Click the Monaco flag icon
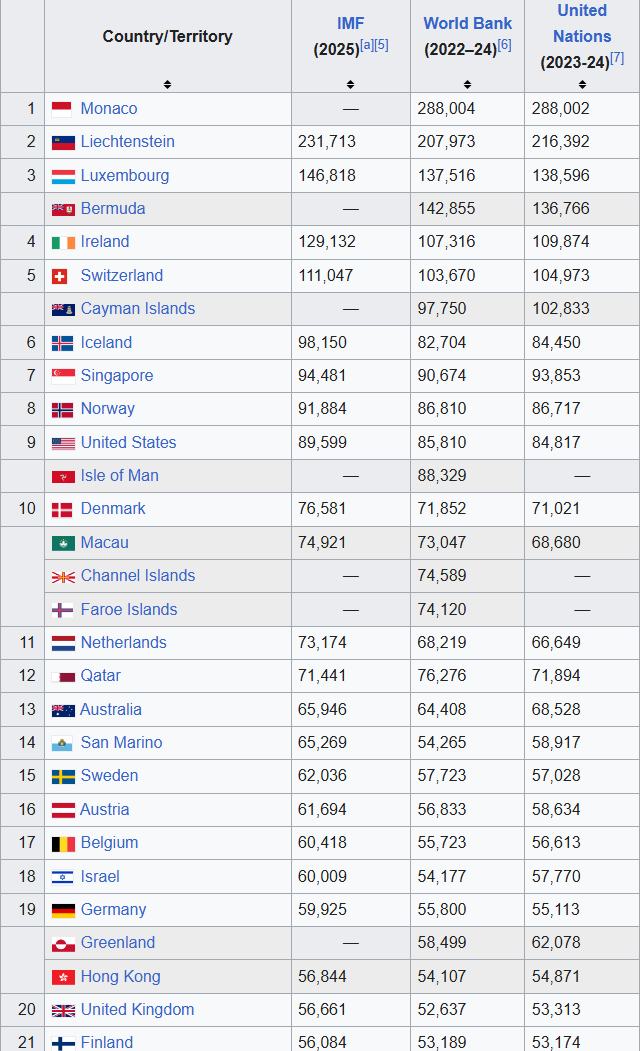Image resolution: width=640 pixels, height=1051 pixels. [x=63, y=109]
